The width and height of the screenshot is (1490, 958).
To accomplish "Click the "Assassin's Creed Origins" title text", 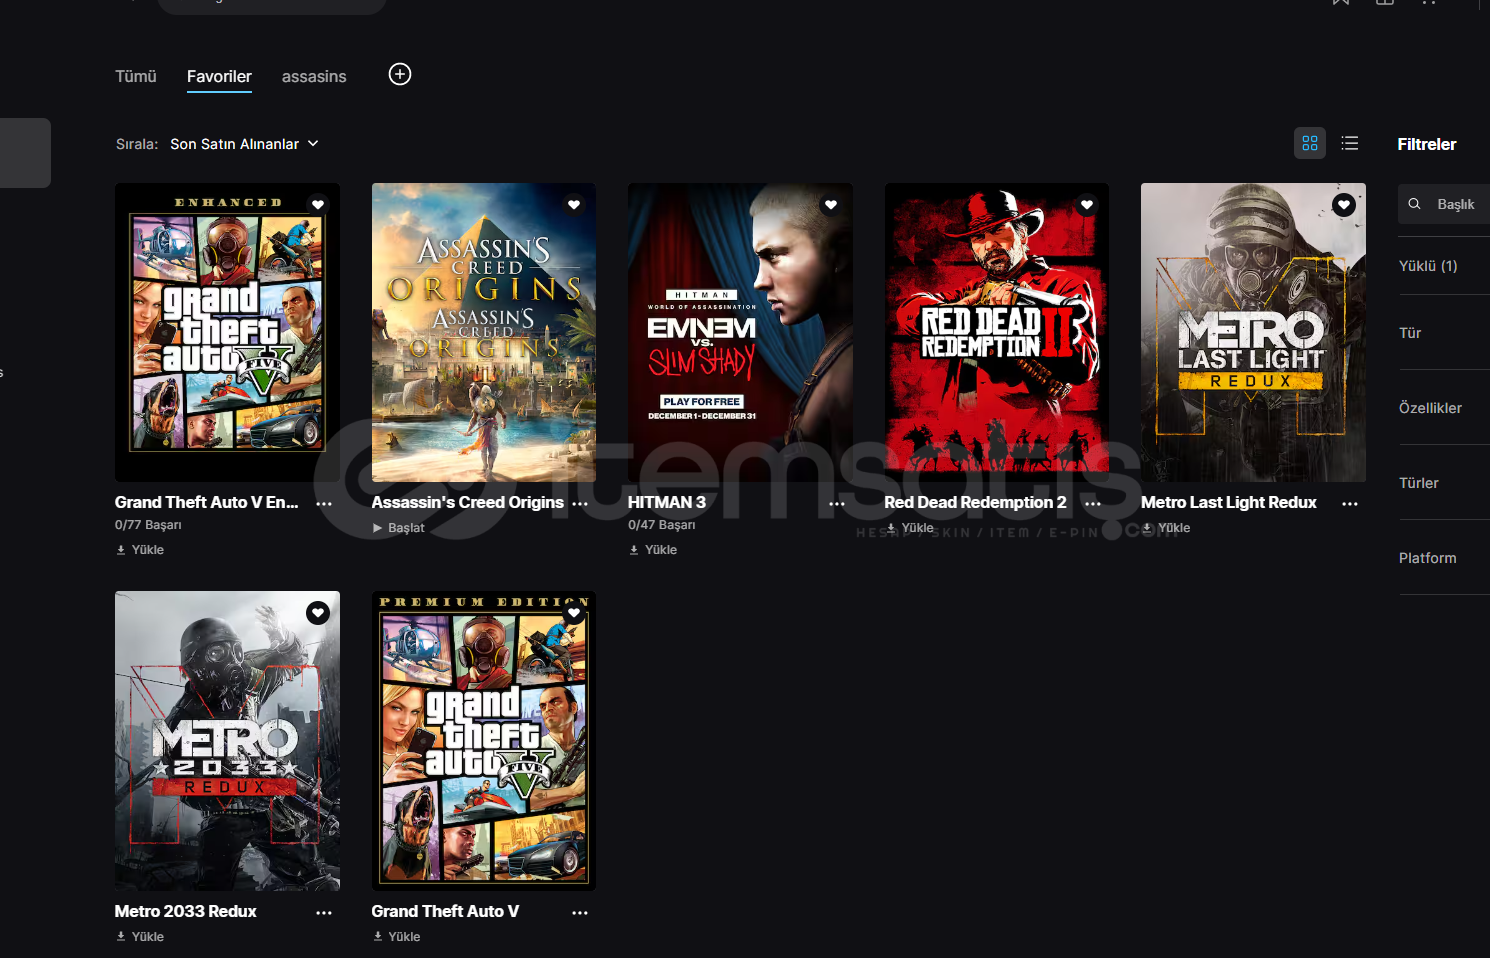I will coord(468,503).
